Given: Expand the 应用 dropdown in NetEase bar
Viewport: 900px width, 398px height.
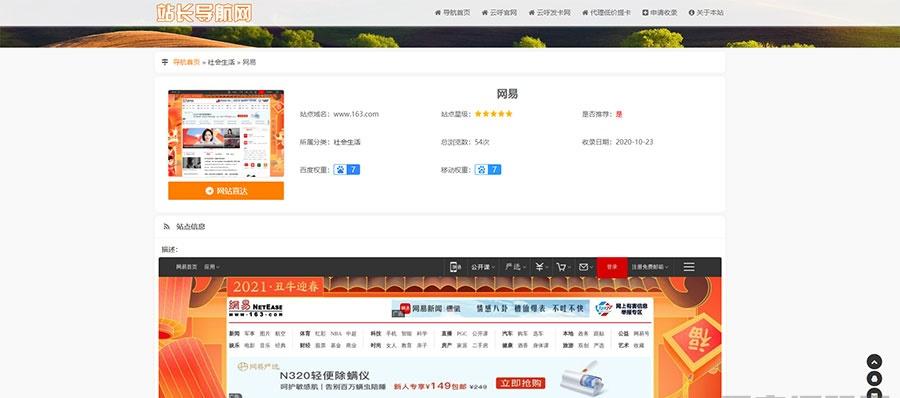Looking at the screenshot, I should (x=211, y=267).
